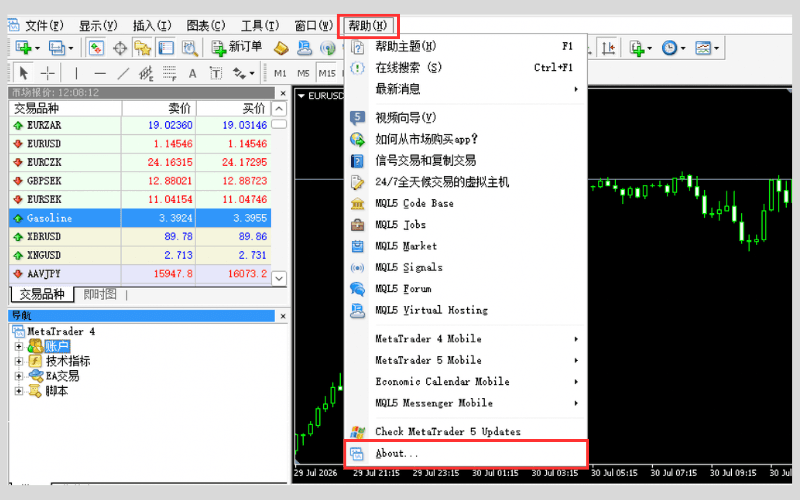The image size is (800, 500).
Task: Switch chart to M5 timeframe
Action: pyautogui.click(x=303, y=73)
